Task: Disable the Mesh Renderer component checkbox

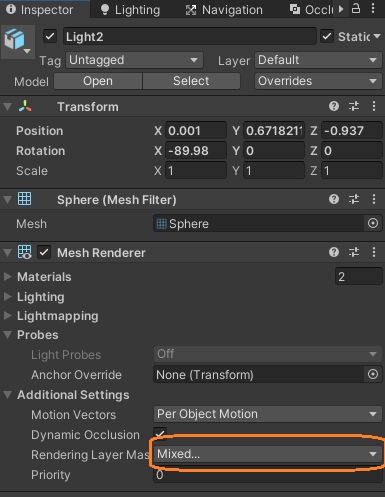Action: [x=44, y=252]
